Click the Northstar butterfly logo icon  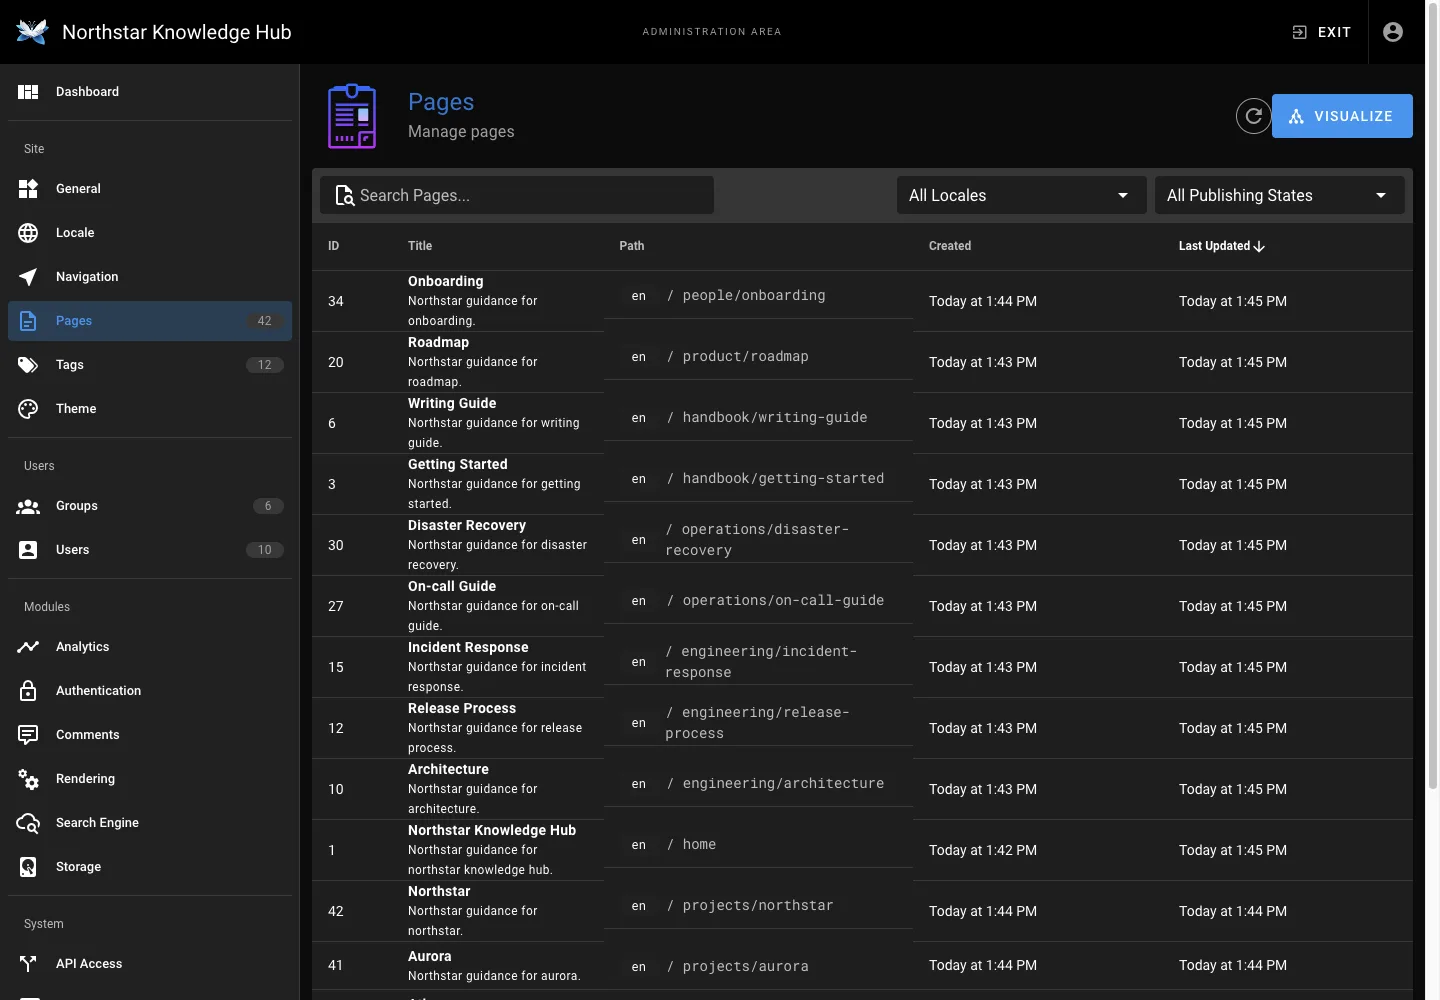tap(32, 32)
